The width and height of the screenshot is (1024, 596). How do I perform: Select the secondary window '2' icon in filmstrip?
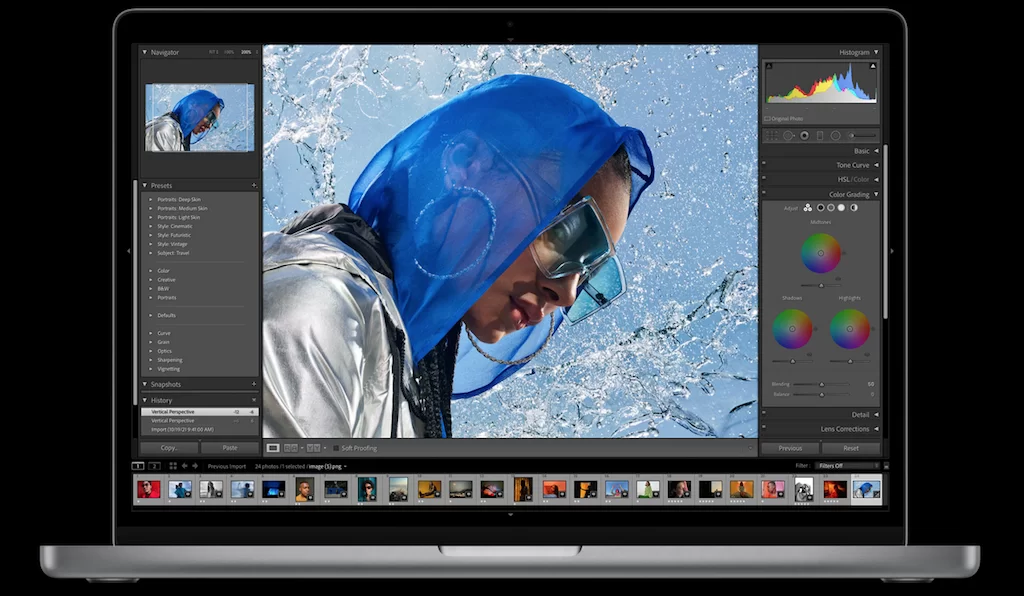154,466
